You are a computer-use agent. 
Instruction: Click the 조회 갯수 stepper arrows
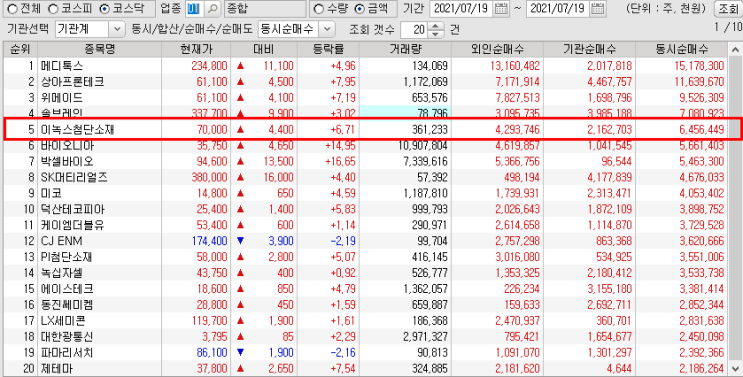pyautogui.click(x=435, y=30)
